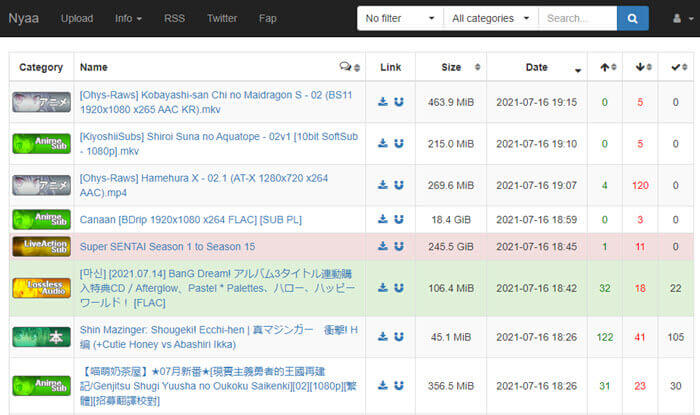The width and height of the screenshot is (700, 415).
Task: Open the user account dropdown
Action: click(683, 18)
